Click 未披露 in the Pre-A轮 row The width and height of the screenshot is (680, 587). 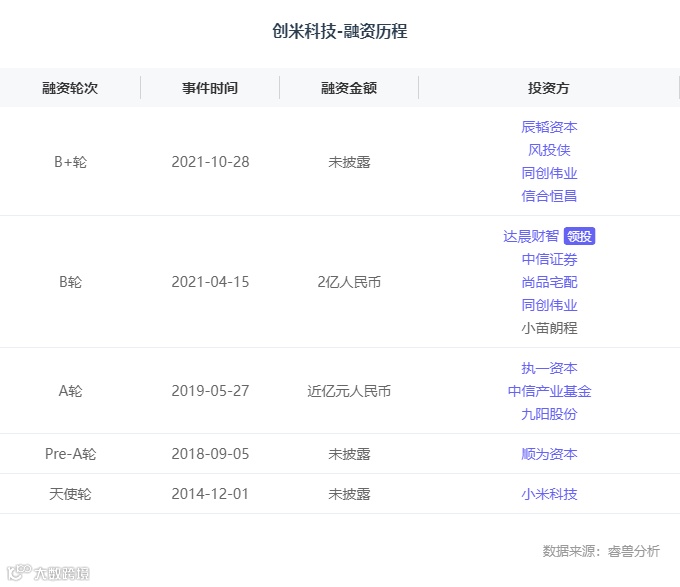point(349,454)
